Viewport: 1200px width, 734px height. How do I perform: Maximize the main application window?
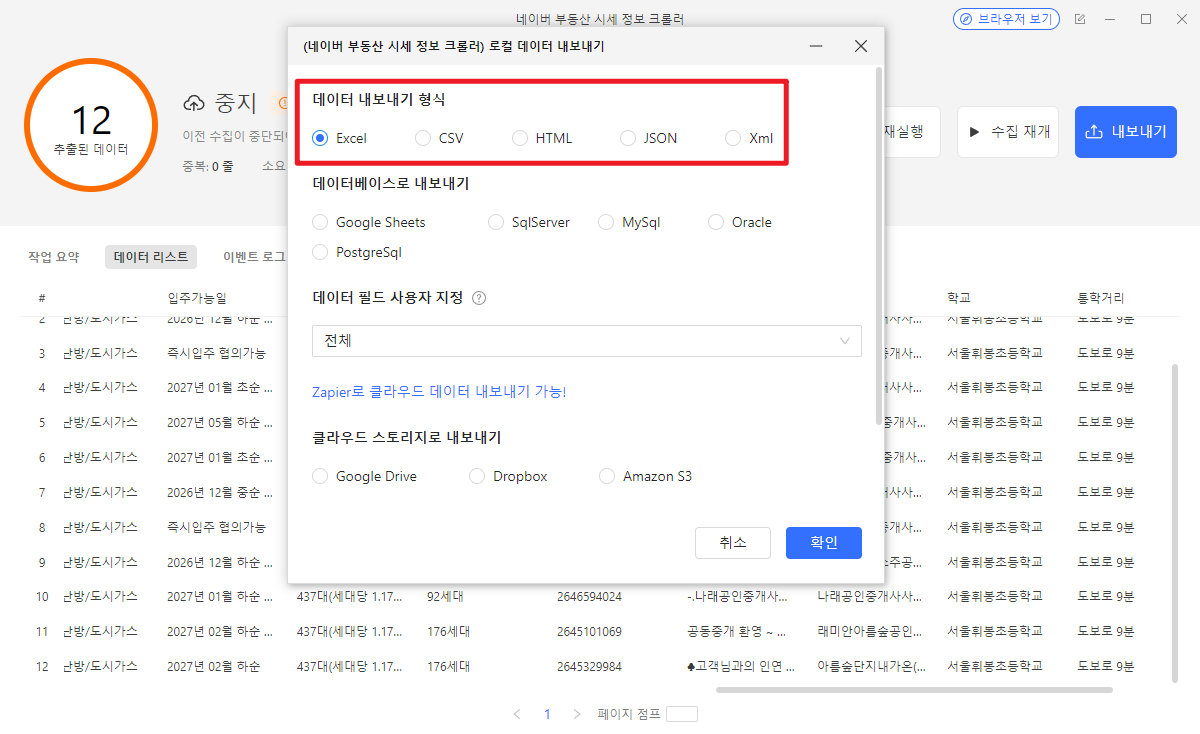(x=1146, y=19)
